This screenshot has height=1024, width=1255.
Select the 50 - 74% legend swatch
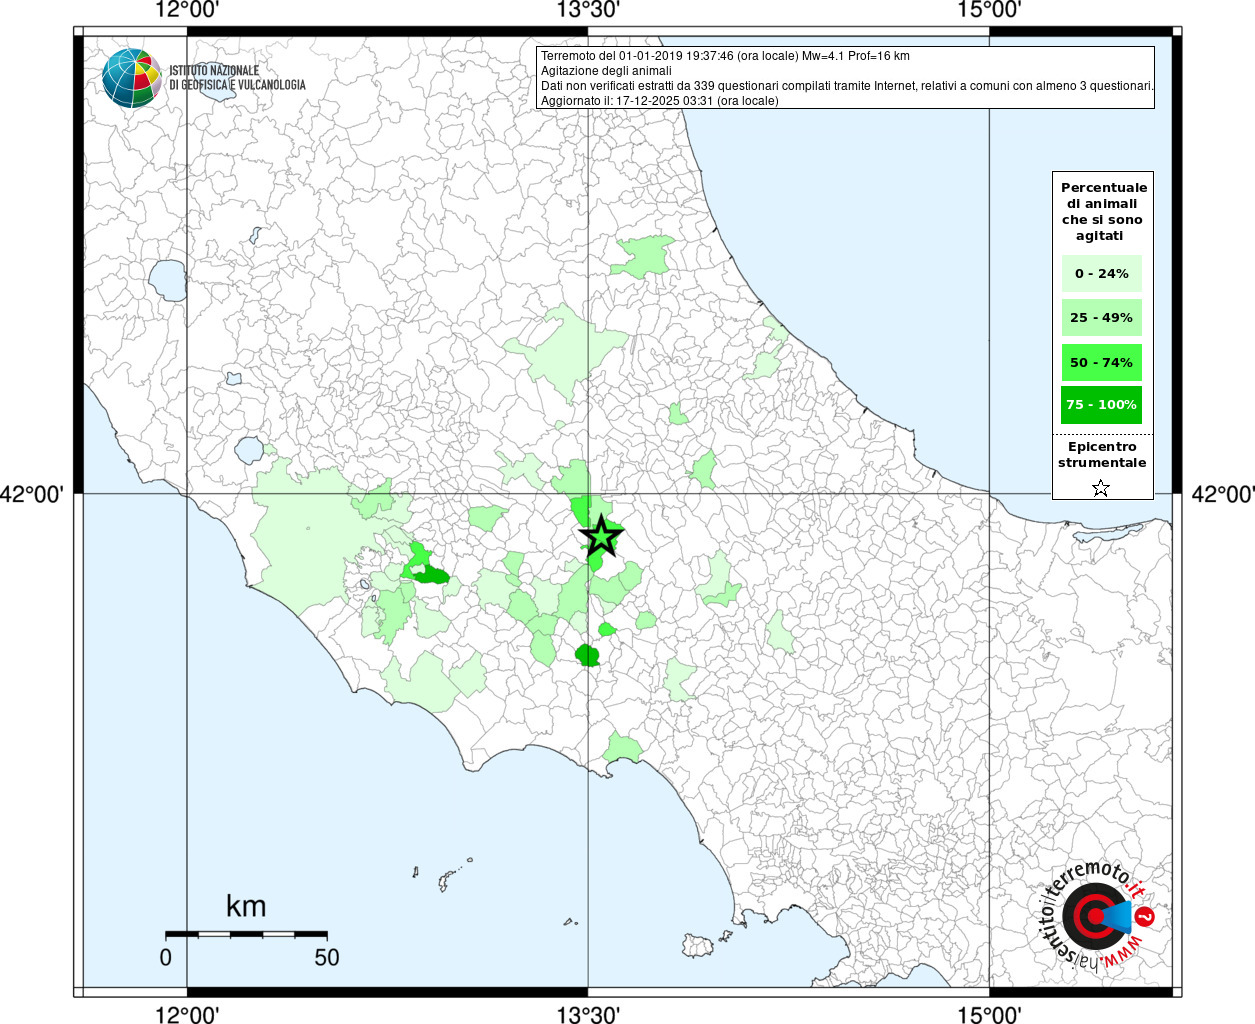pos(1101,362)
